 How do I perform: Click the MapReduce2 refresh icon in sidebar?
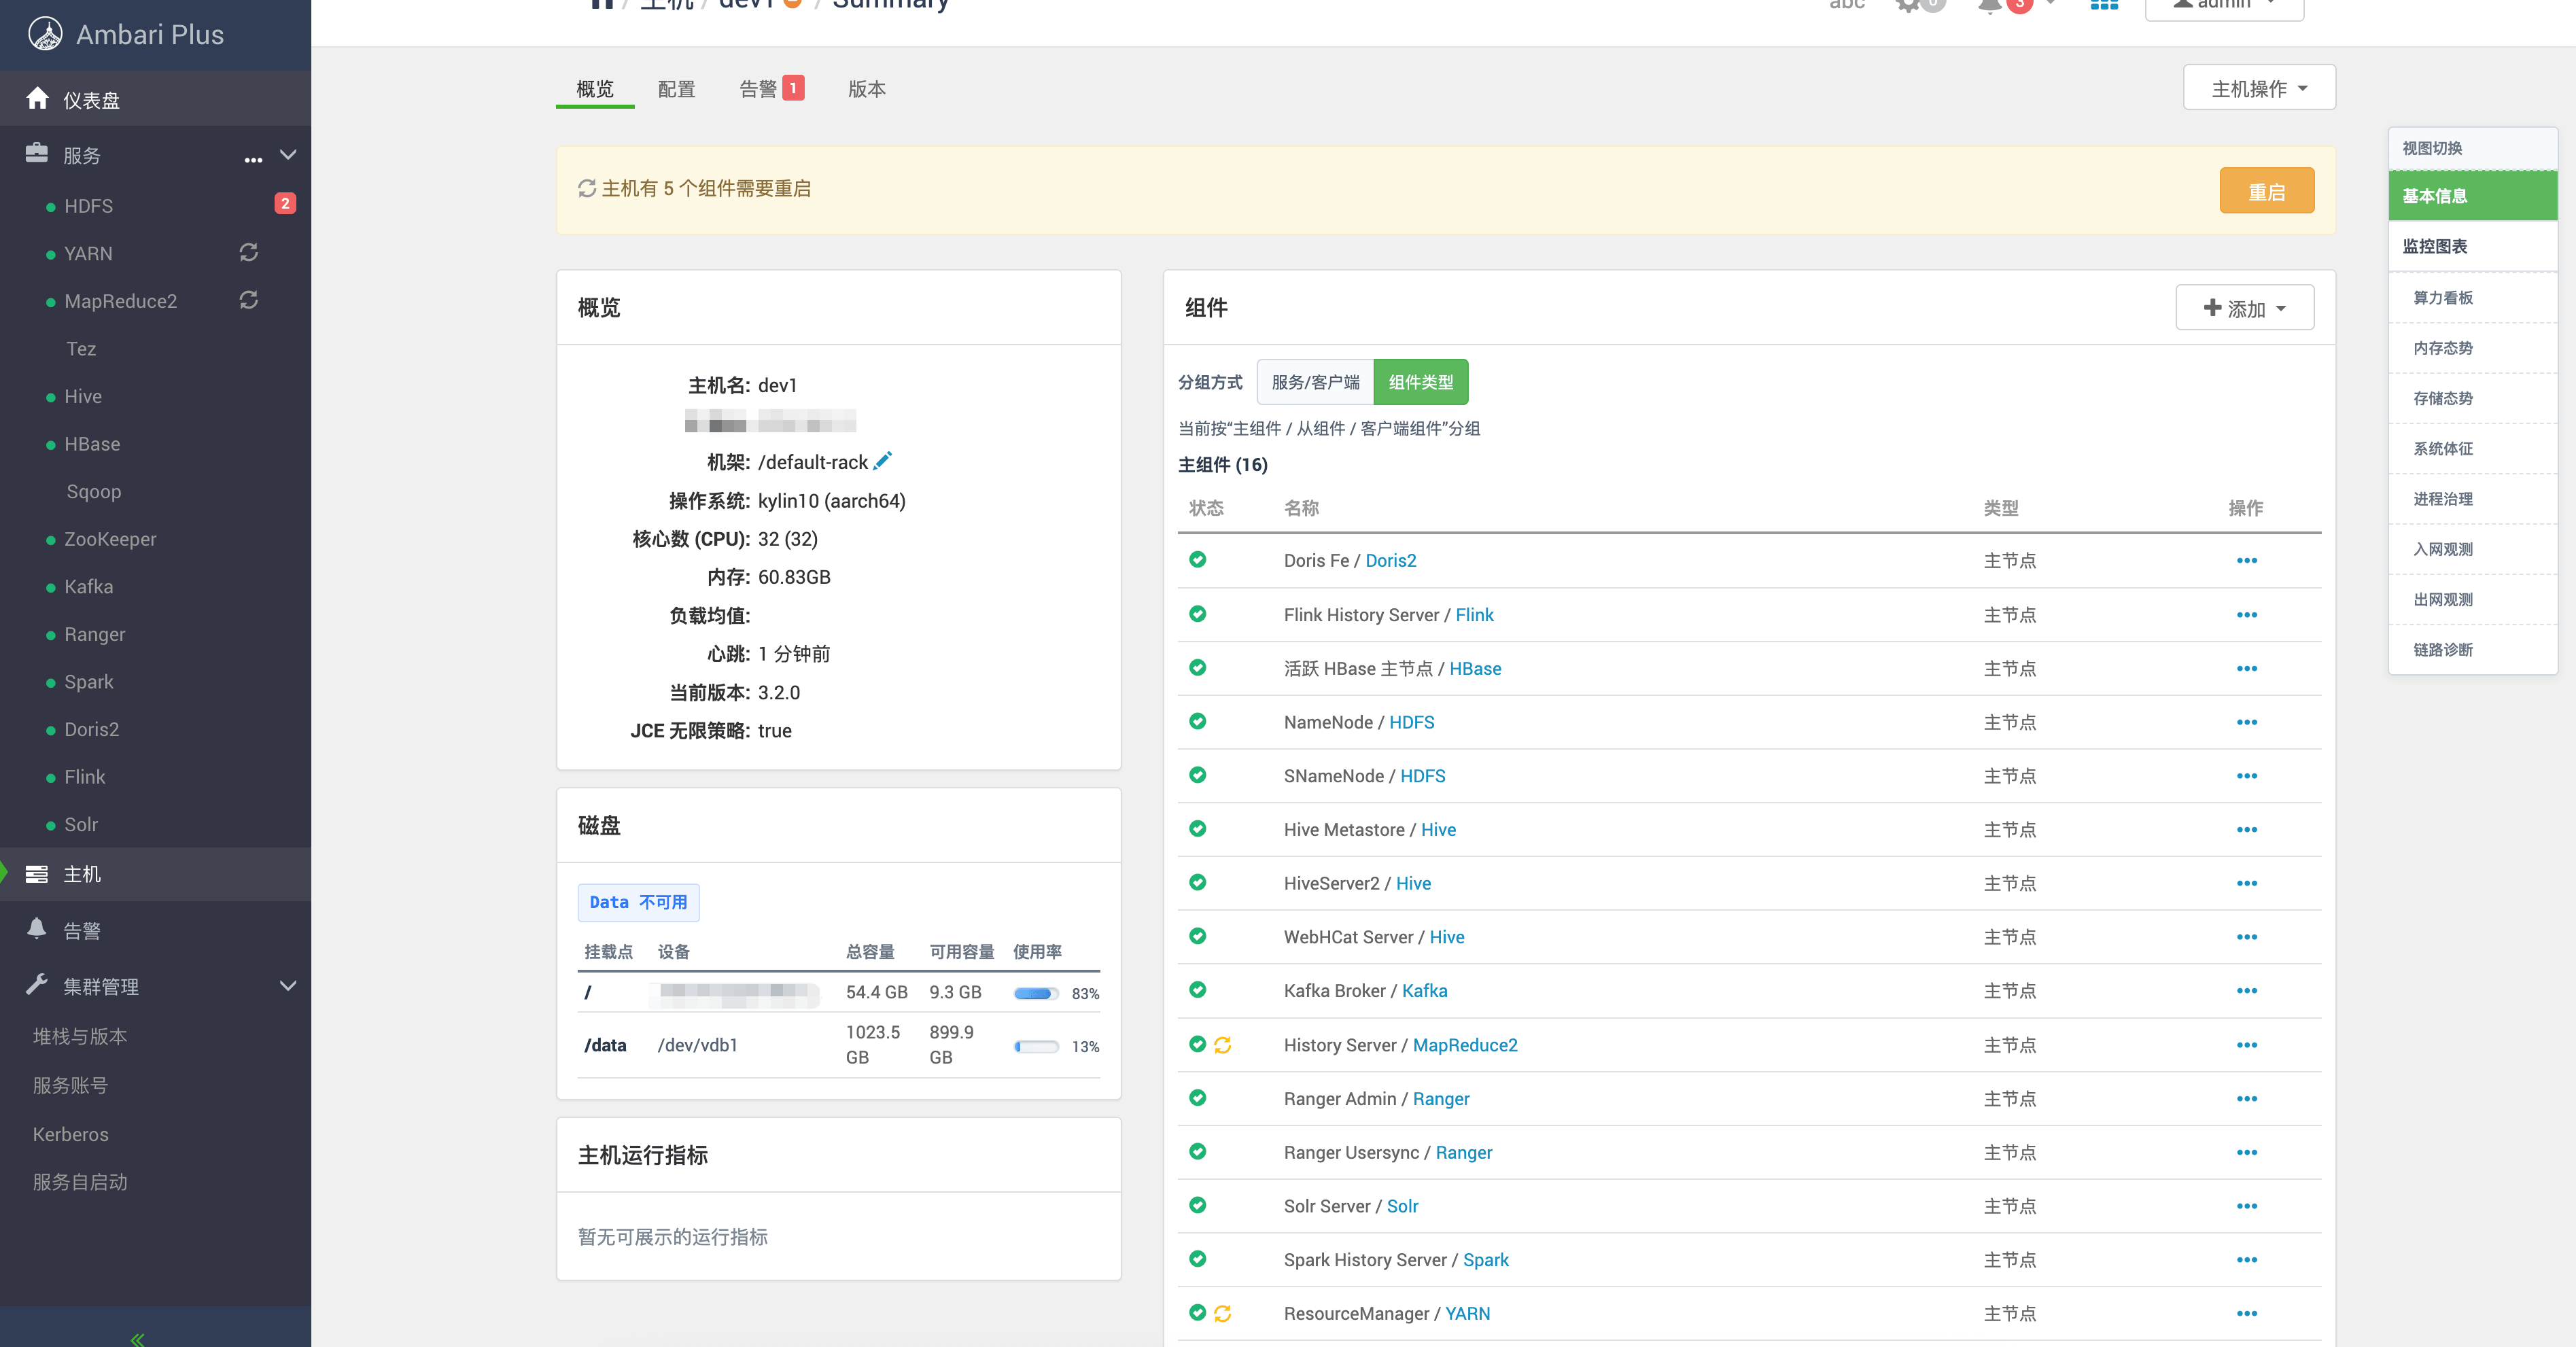249,300
